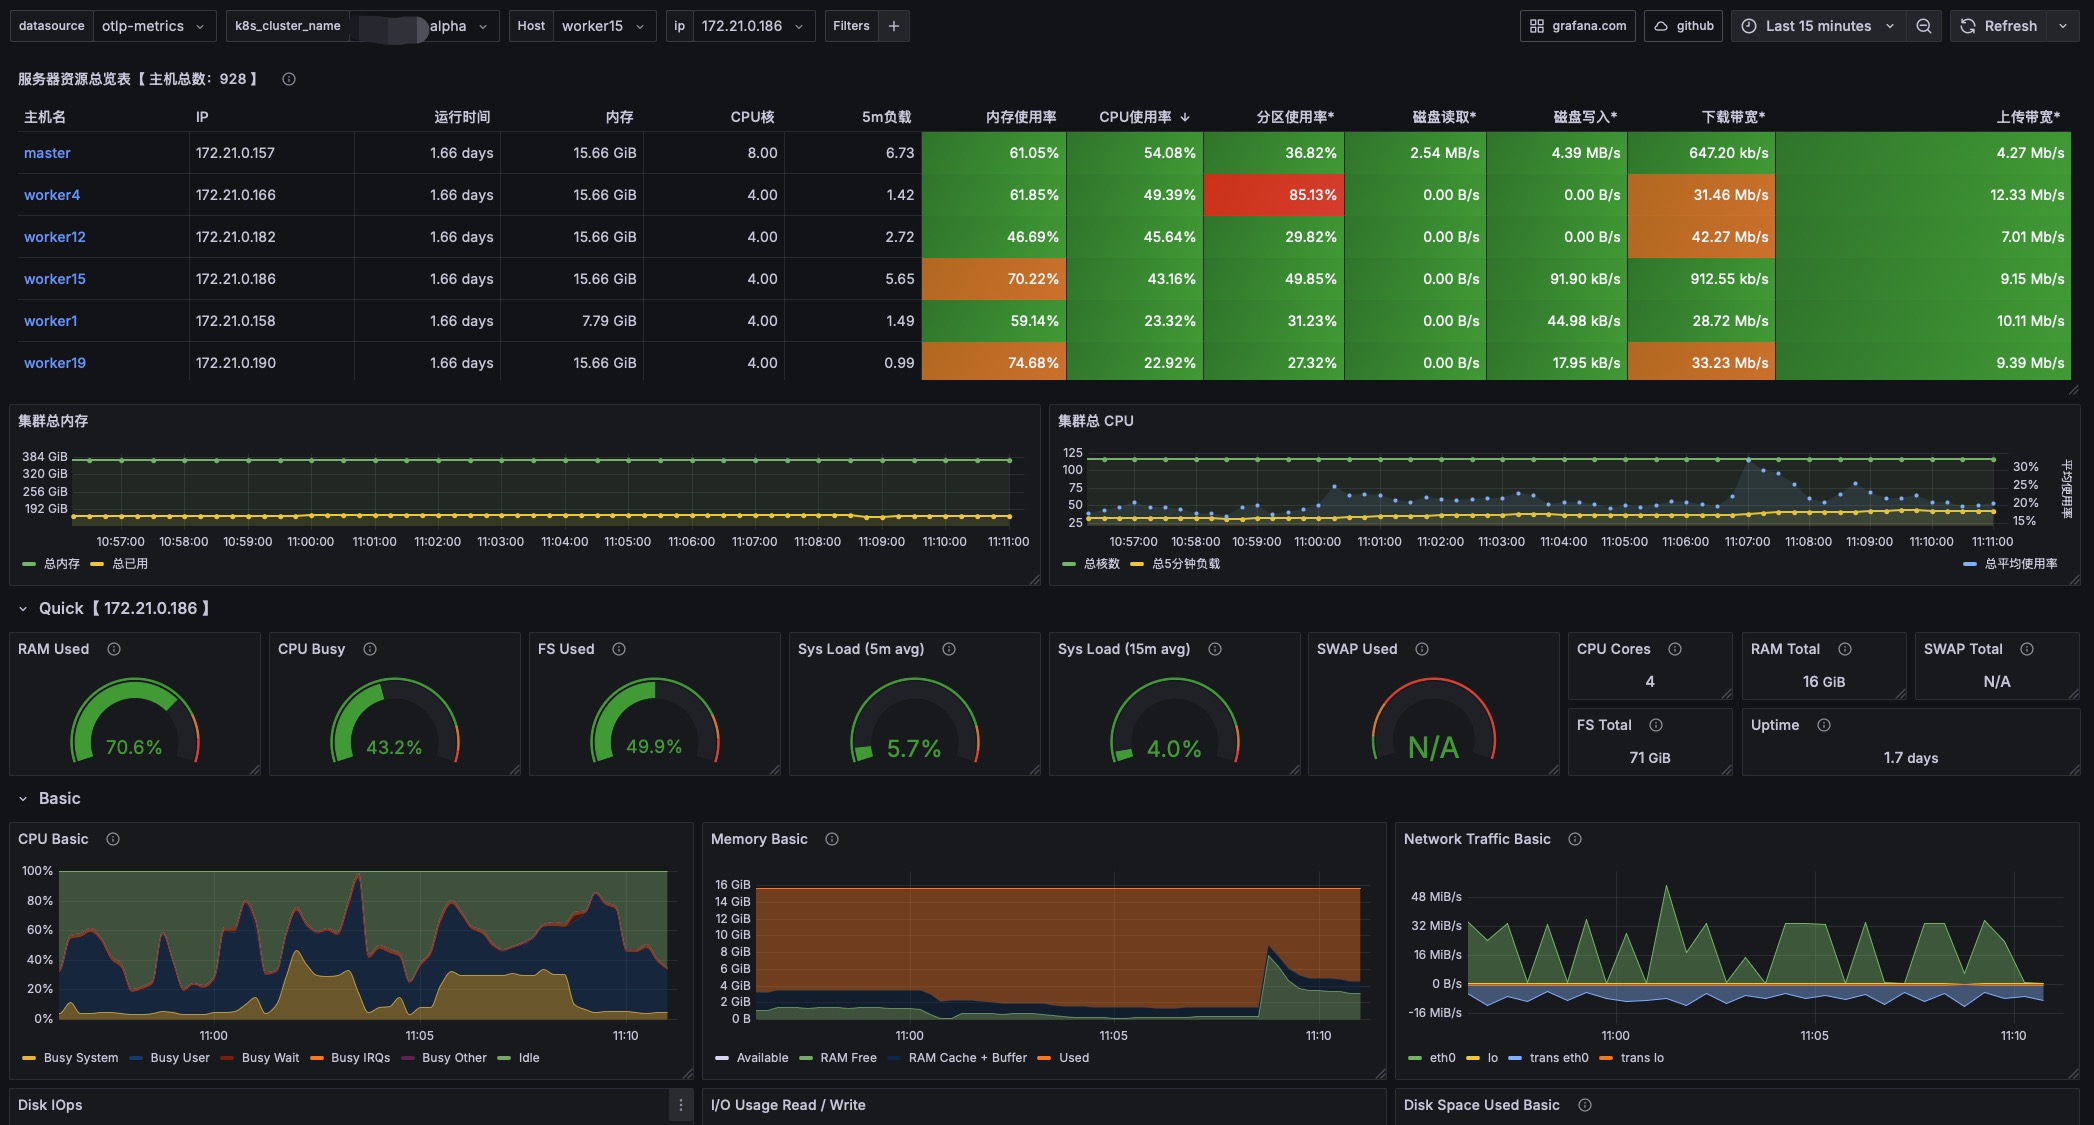Open the github link button
This screenshot has width=2094, height=1125.
coord(1685,26)
